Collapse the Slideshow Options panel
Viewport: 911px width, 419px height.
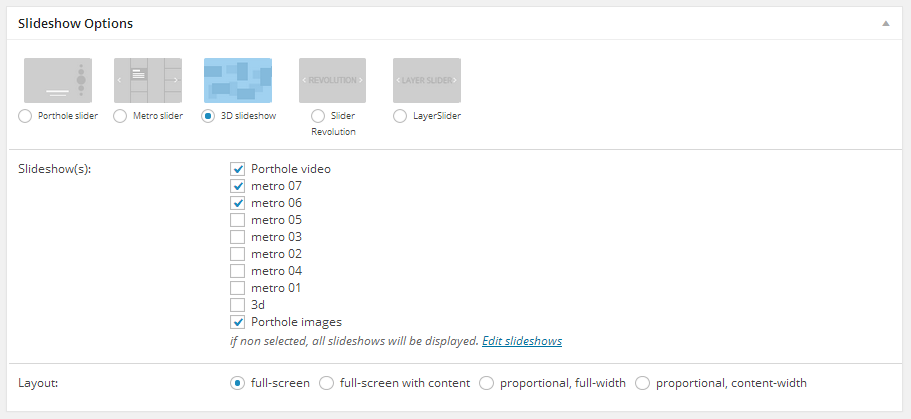point(885,22)
